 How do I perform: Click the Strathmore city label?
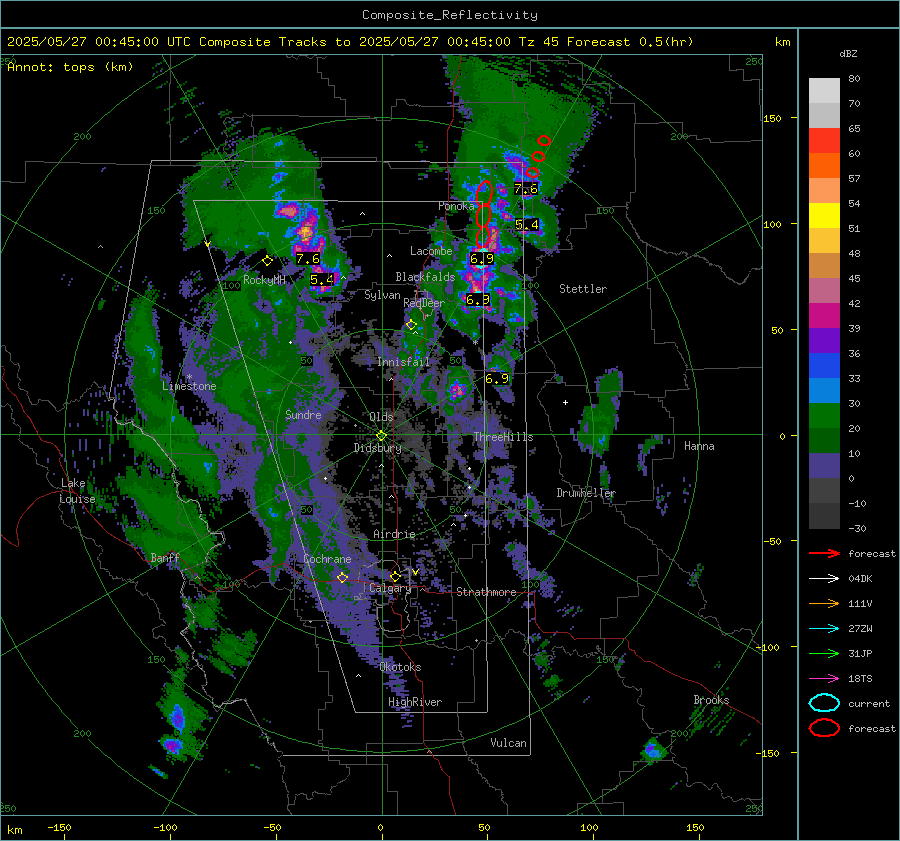[486, 592]
